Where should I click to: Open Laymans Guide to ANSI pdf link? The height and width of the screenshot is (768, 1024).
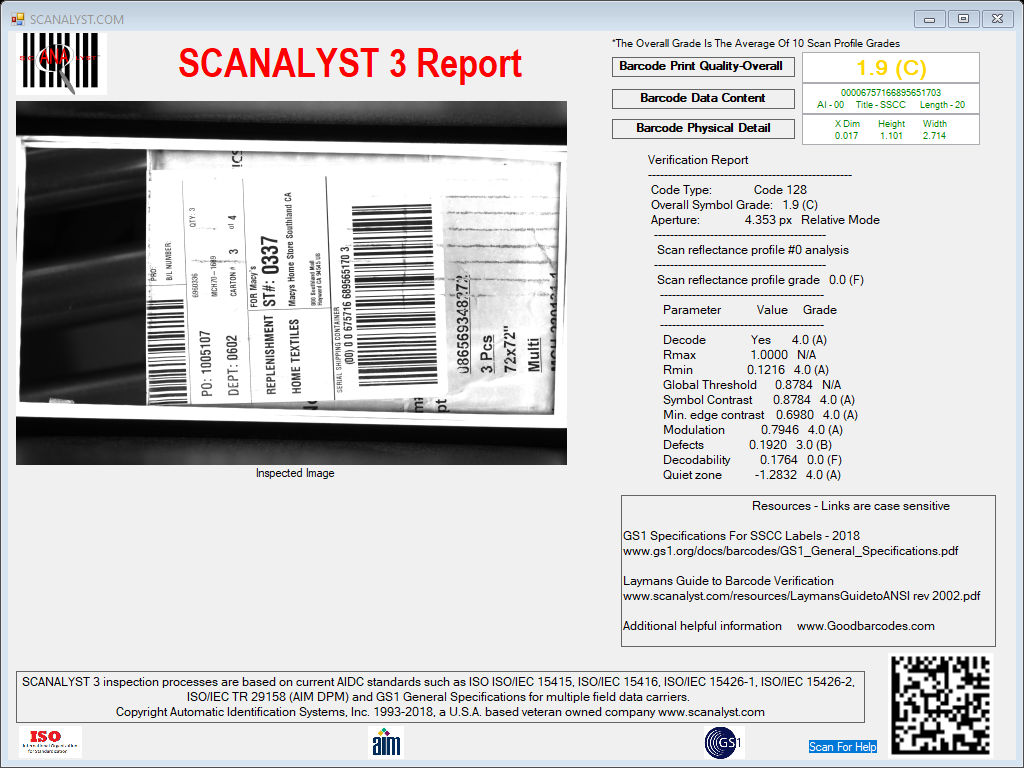[801, 596]
